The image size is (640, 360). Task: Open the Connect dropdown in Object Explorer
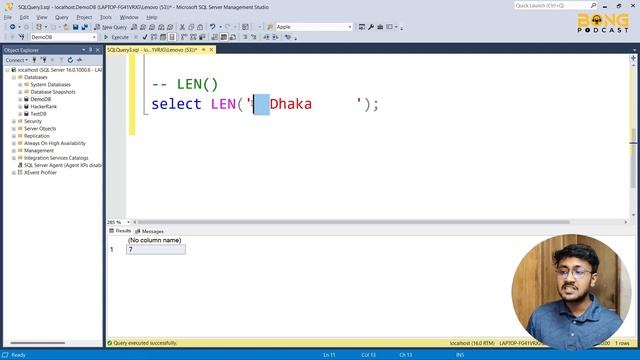pos(17,60)
